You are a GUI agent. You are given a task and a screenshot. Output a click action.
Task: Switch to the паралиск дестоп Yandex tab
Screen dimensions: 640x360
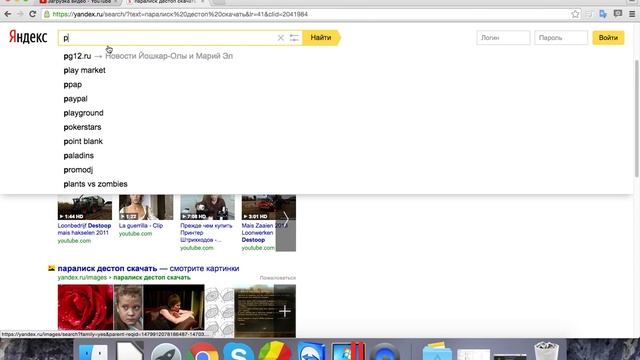click(165, 2)
